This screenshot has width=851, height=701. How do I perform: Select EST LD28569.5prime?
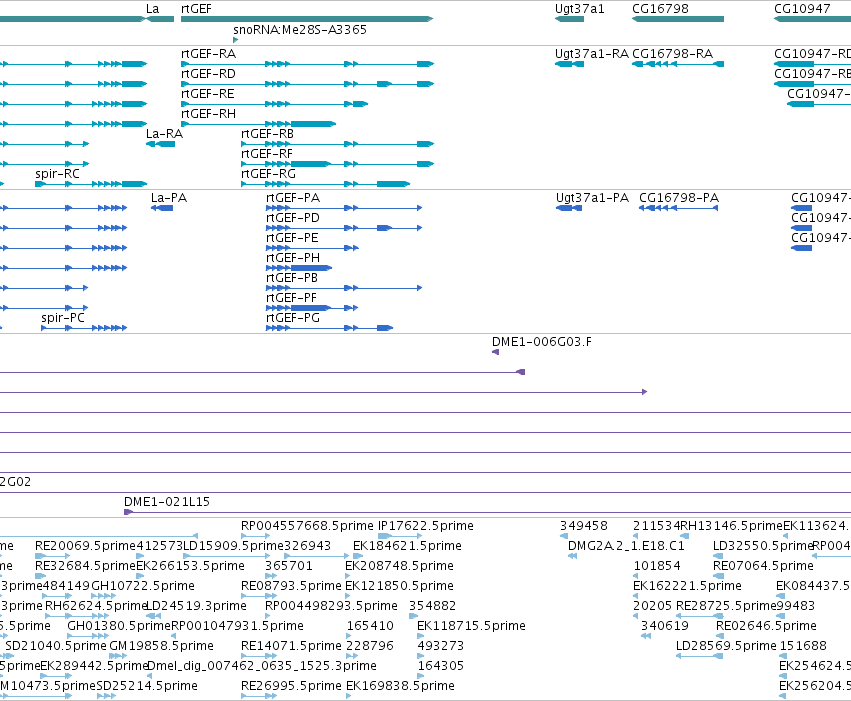[x=727, y=646]
